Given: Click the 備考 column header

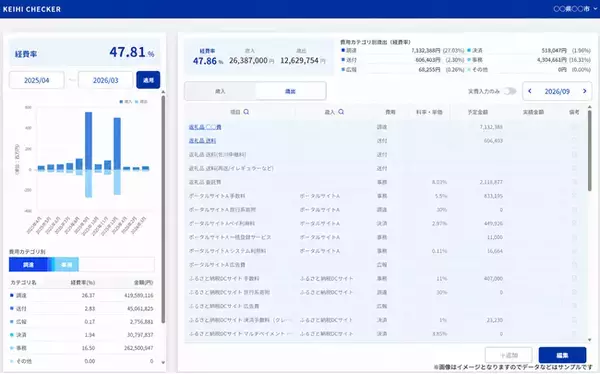Looking at the screenshot, I should [574, 112].
